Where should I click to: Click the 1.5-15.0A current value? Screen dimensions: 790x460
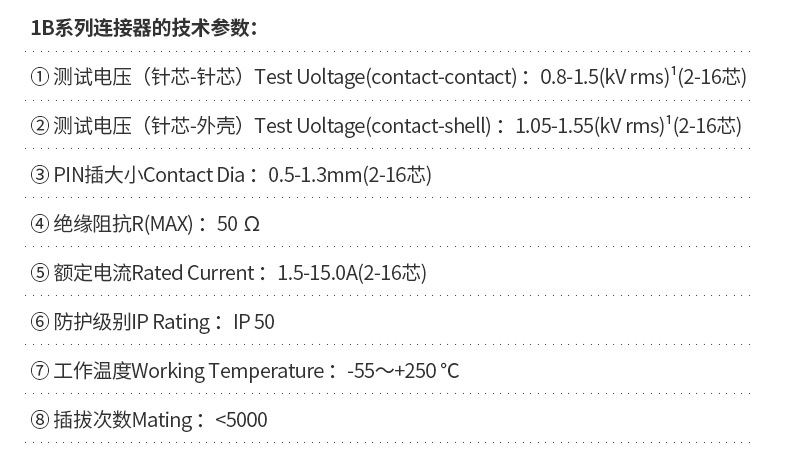(317, 273)
